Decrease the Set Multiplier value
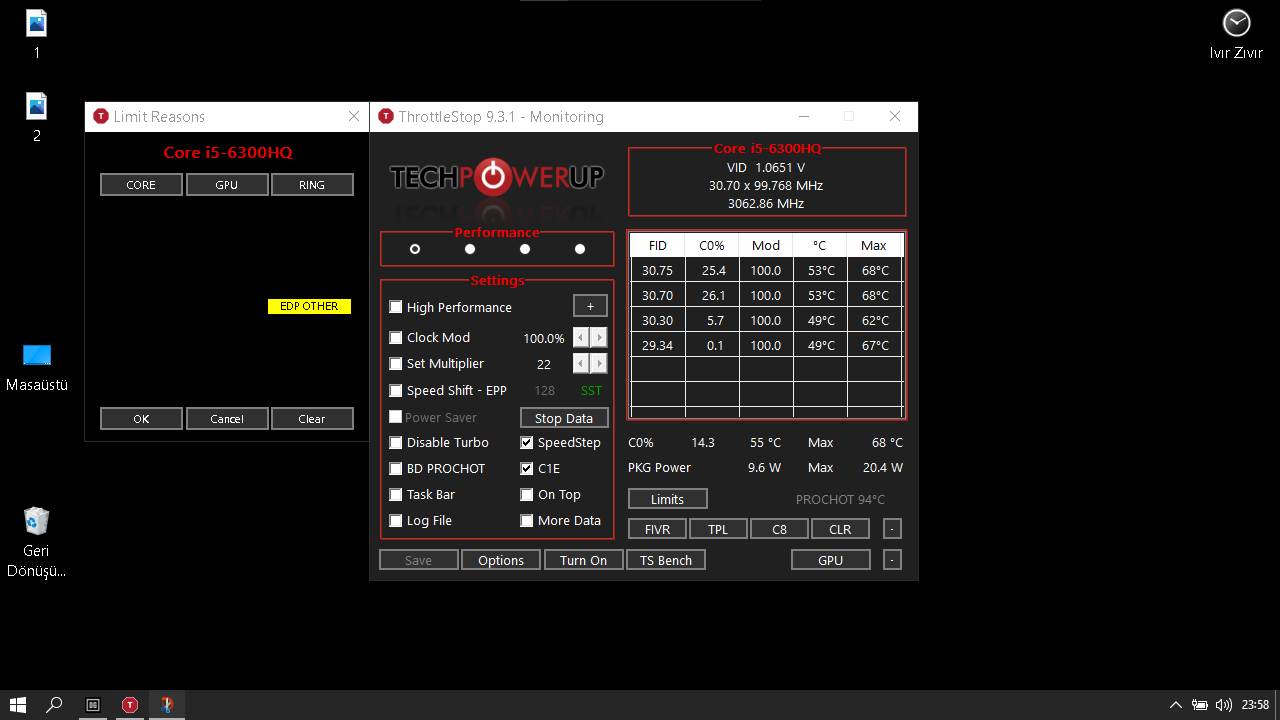Screen dimensions: 1280x720 [581, 364]
